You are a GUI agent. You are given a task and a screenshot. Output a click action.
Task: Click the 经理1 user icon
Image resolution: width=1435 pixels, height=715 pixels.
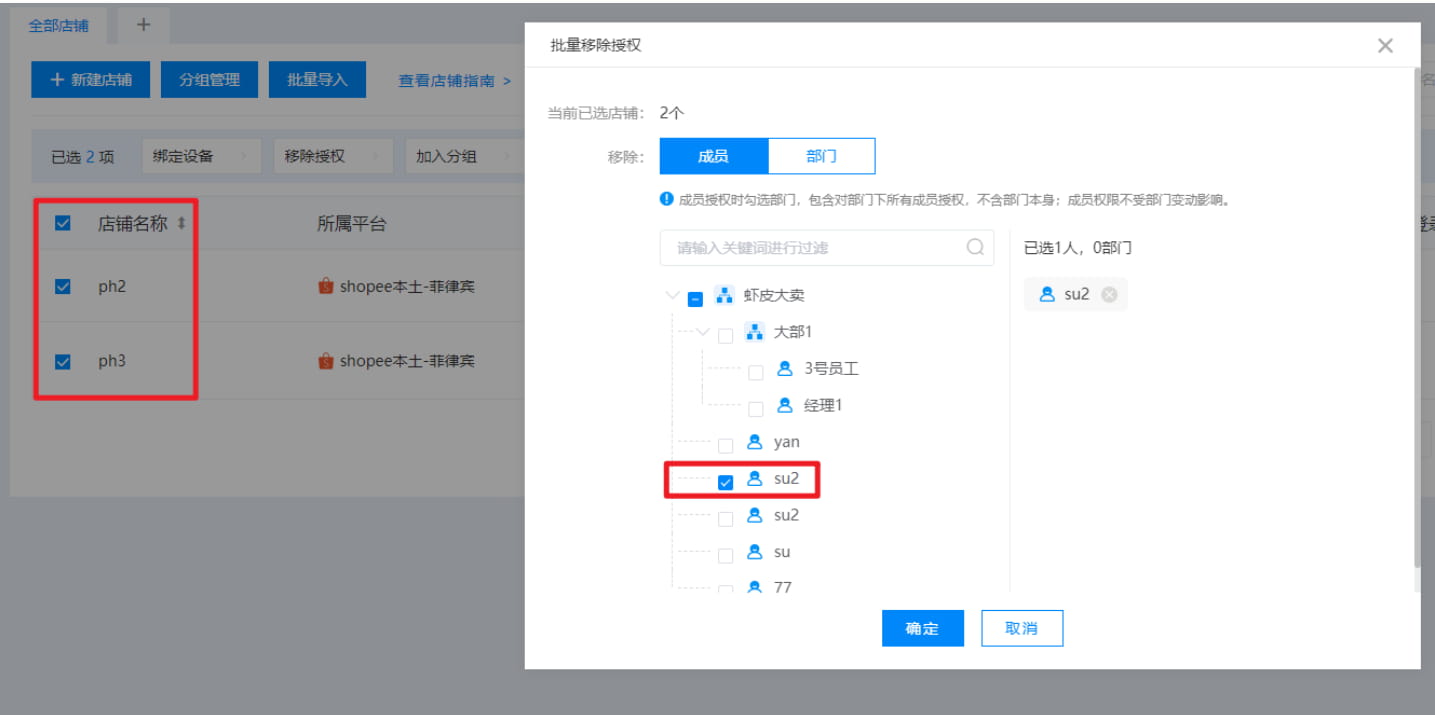pos(785,405)
